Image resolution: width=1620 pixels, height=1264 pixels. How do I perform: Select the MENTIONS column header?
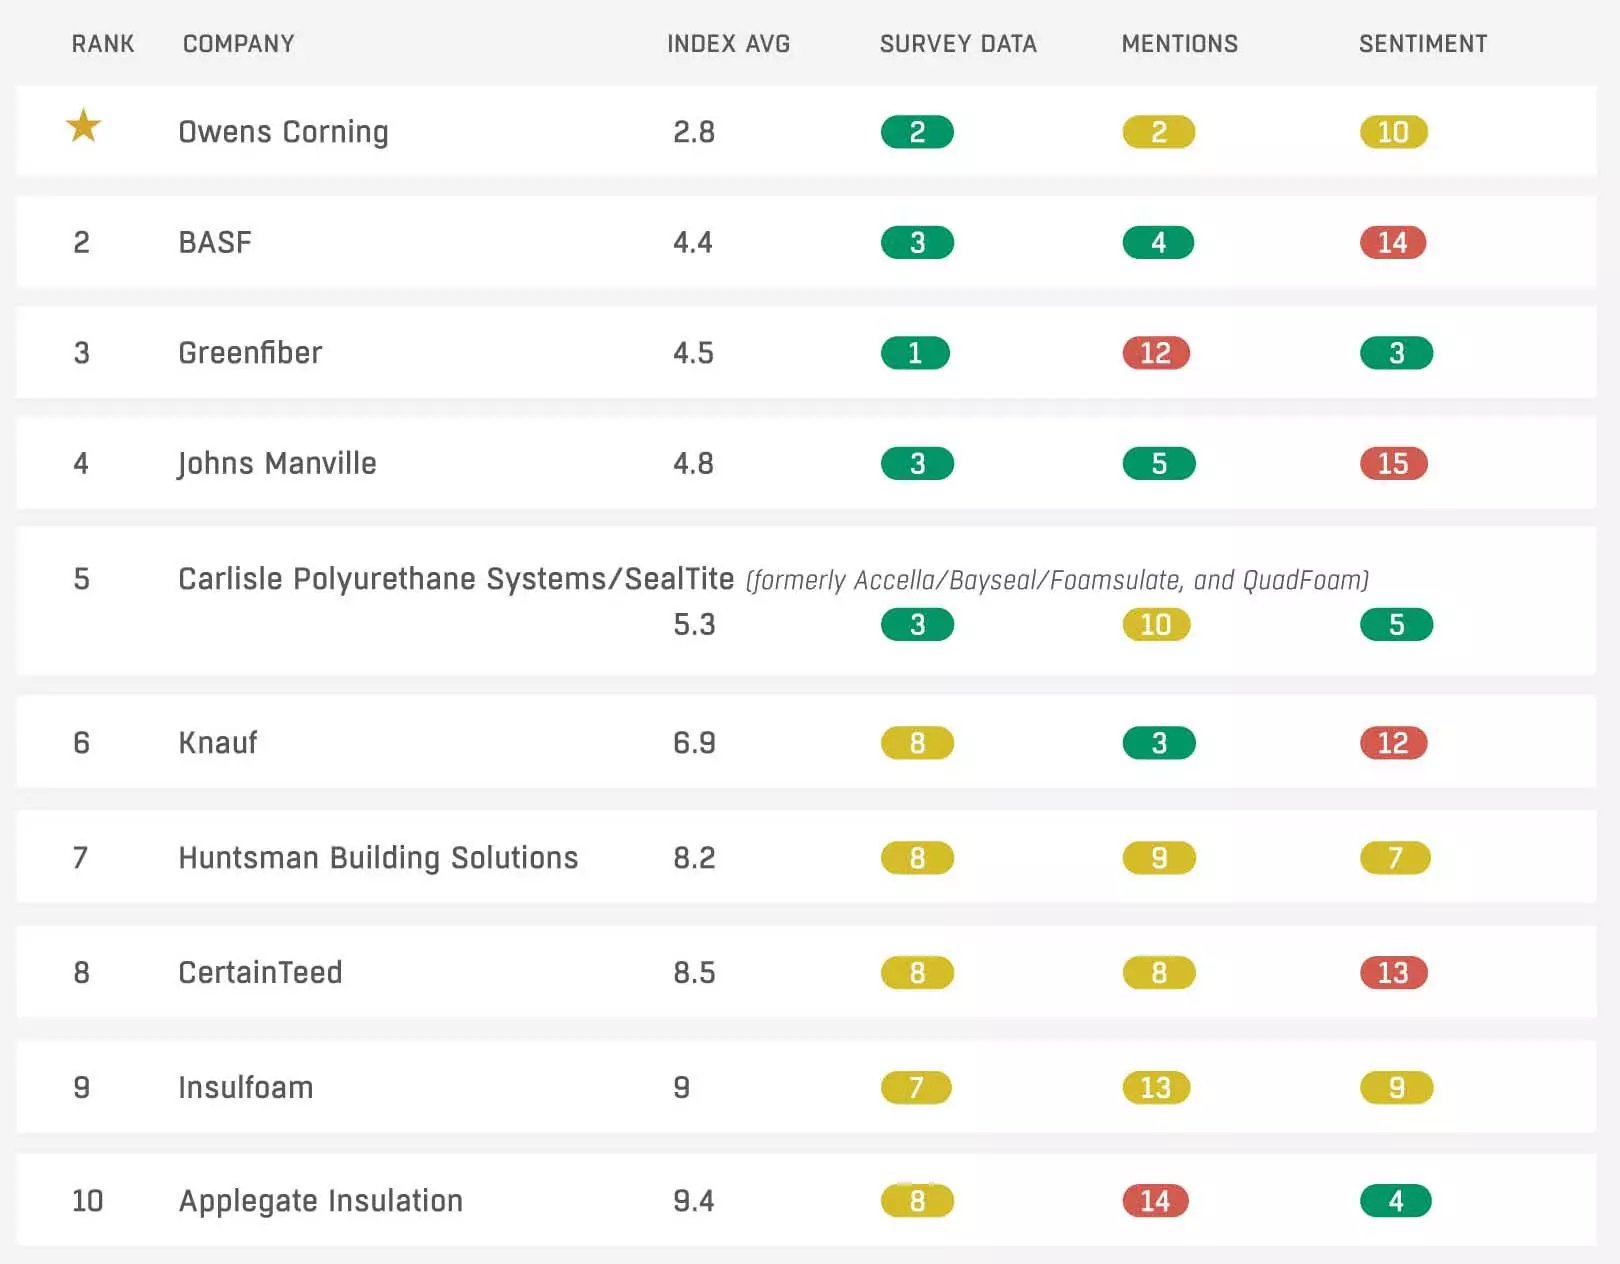tap(1180, 44)
